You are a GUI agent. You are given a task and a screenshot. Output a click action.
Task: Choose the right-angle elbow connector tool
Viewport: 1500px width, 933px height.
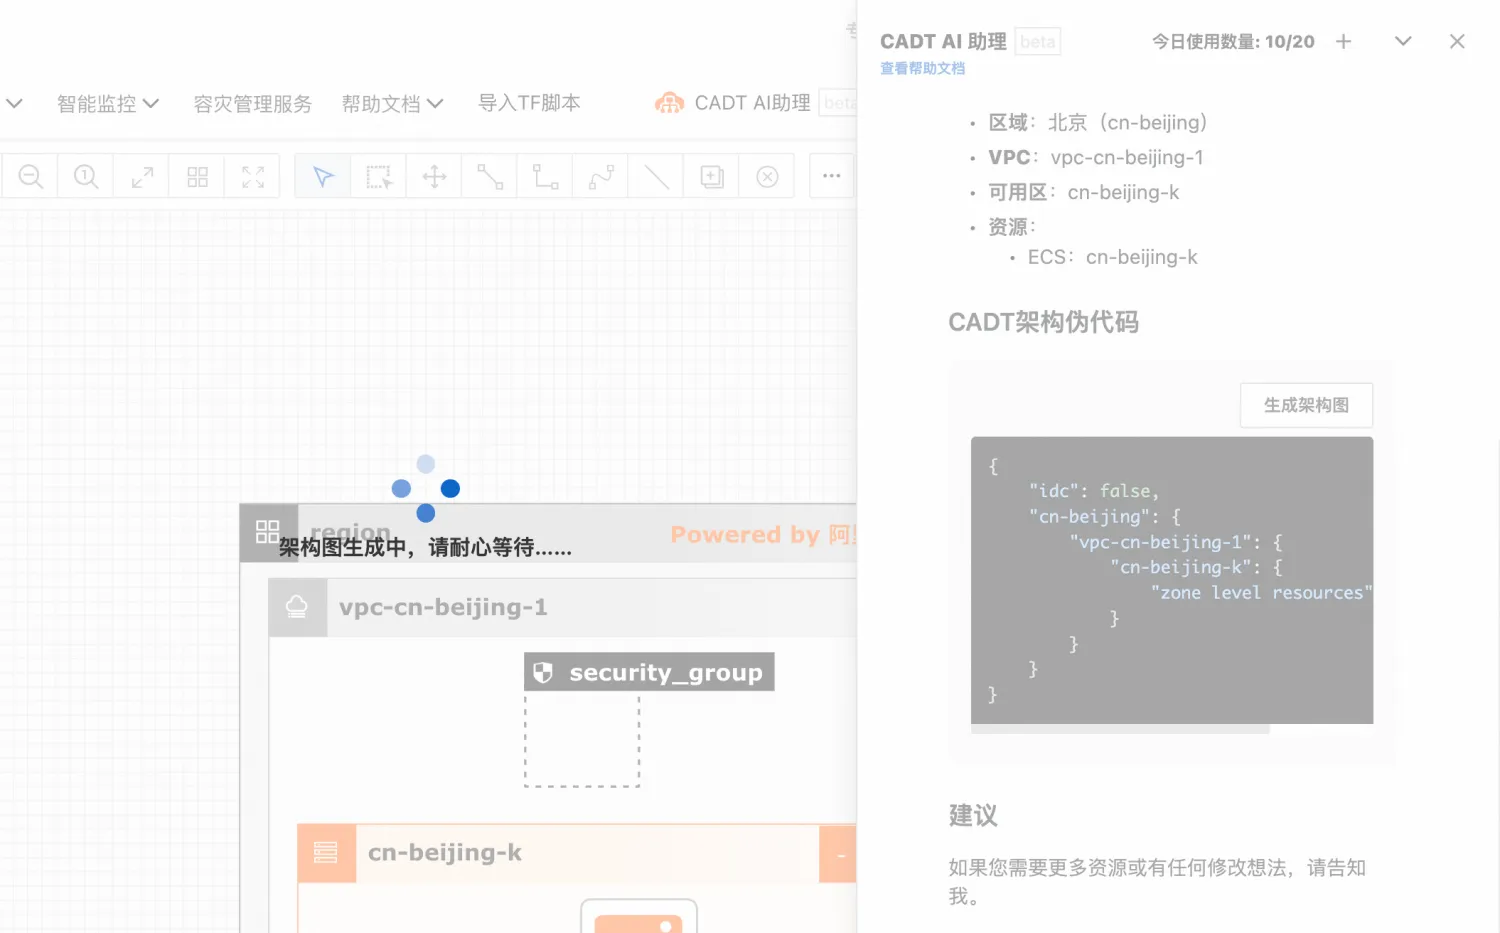545,177
